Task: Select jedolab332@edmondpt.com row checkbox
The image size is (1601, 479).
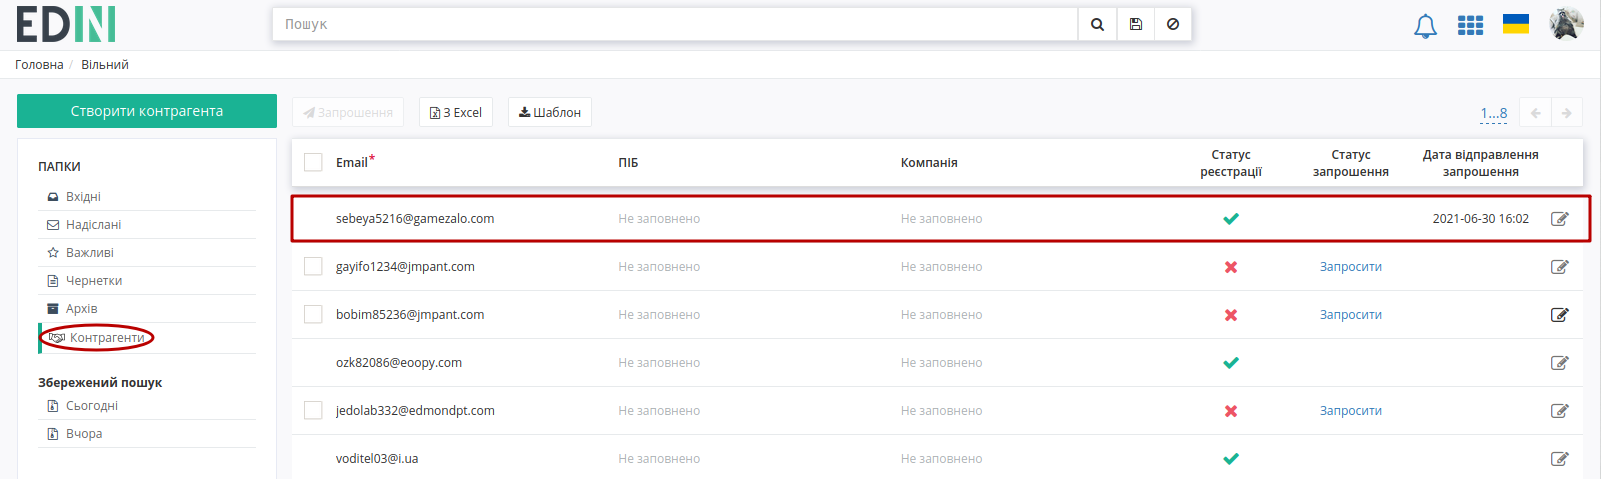Action: click(x=313, y=411)
